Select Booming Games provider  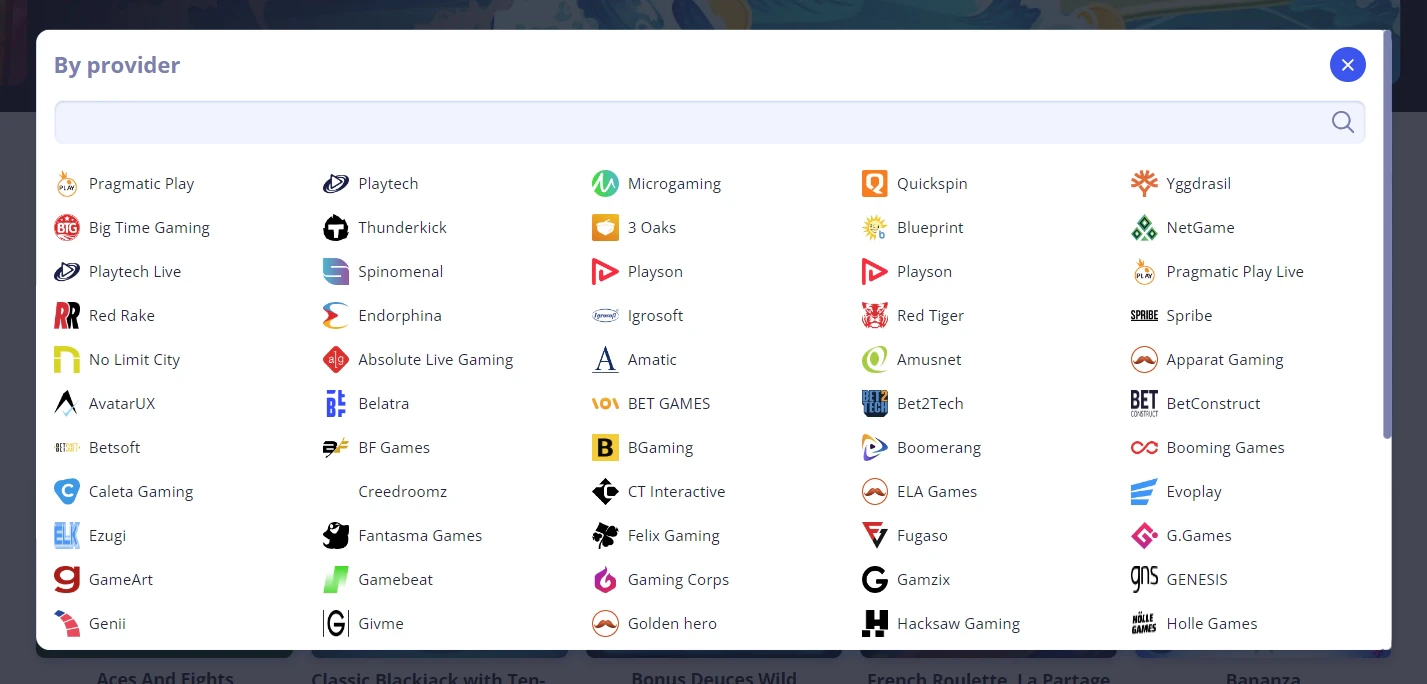pyautogui.click(x=1208, y=448)
